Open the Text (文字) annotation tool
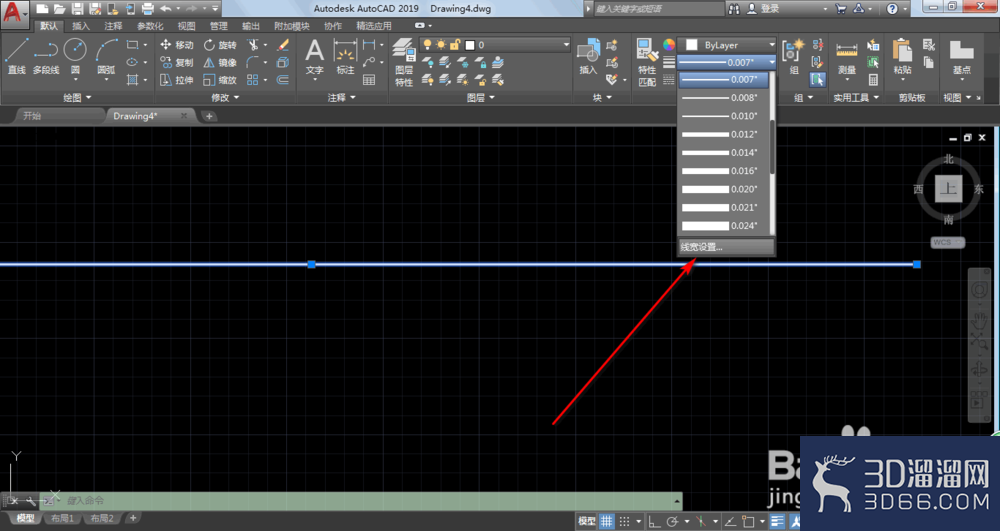1000x531 pixels. [314, 57]
